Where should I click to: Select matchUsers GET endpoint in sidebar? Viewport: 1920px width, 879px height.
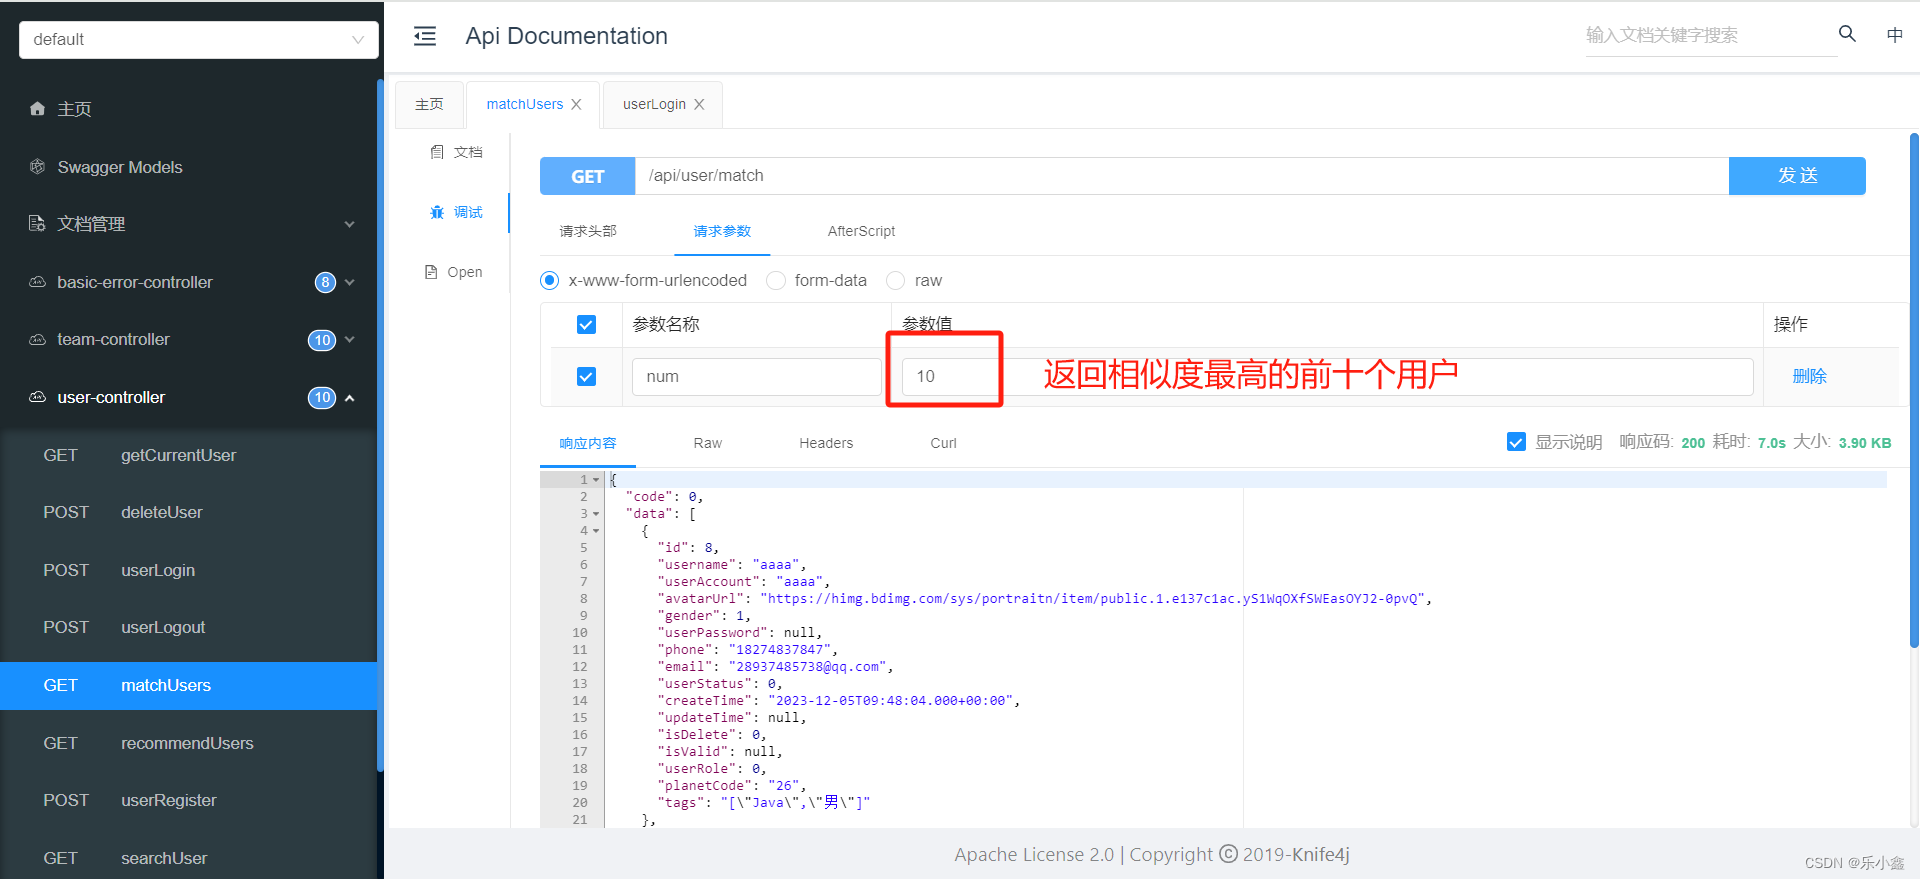pos(189,686)
